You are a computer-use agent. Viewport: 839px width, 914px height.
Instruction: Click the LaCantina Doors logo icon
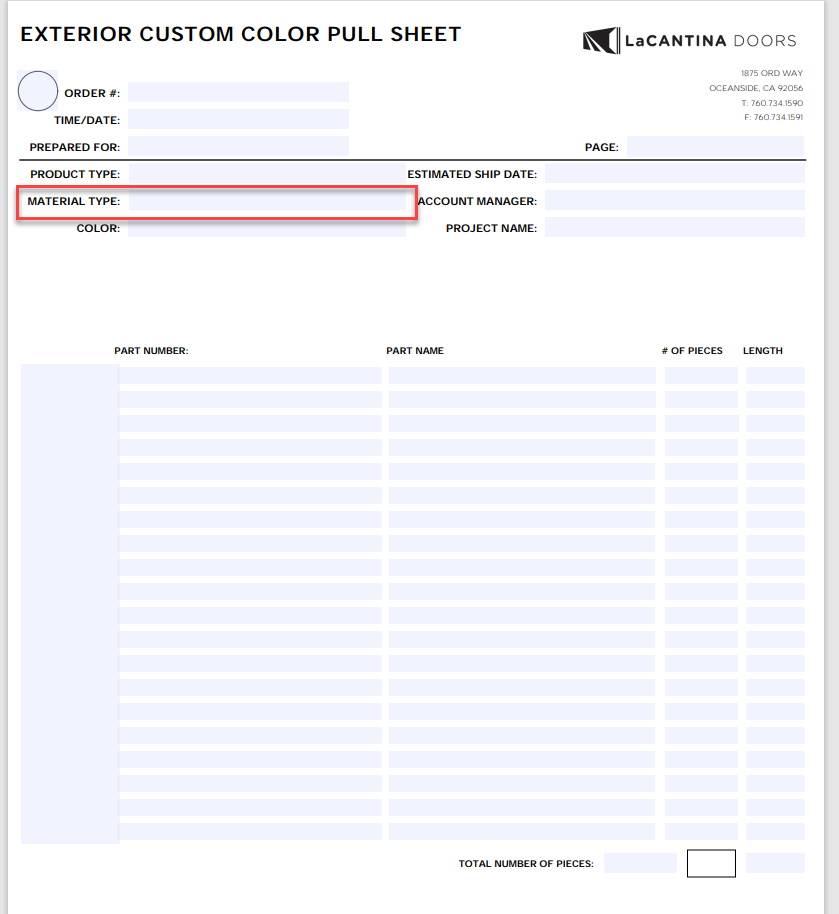[602, 41]
